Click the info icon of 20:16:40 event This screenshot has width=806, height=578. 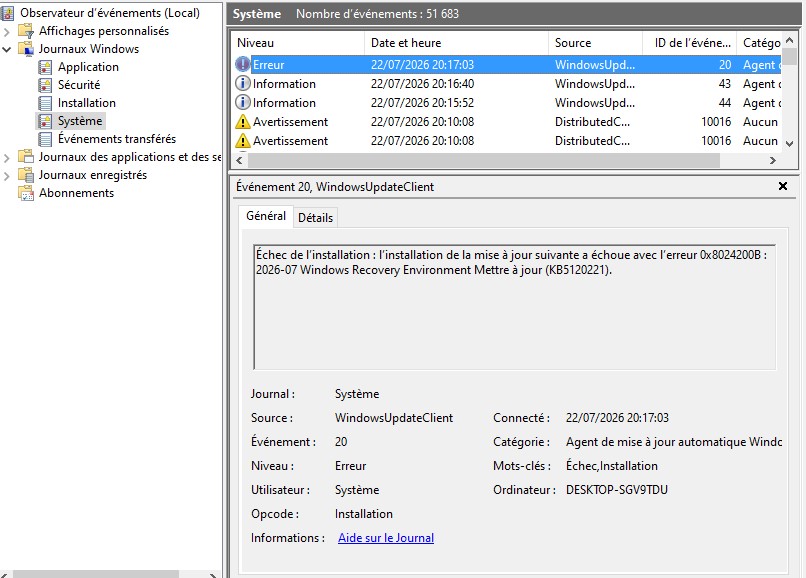[x=243, y=83]
